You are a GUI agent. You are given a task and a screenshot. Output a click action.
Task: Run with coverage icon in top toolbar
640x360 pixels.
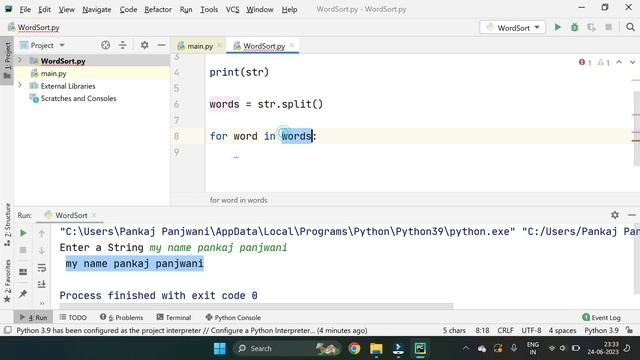pos(591,27)
